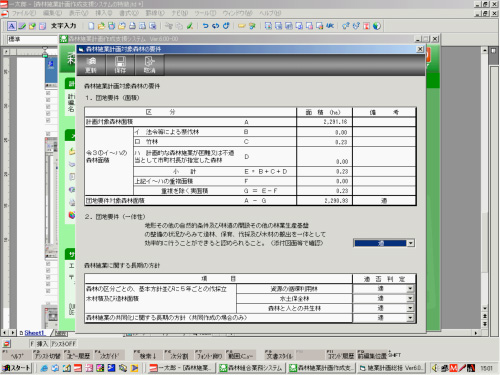The width and height of the screenshot is (500, 375).
Task: Click the 挿入 indicator in the status bar
Action: pyautogui.click(x=42, y=344)
